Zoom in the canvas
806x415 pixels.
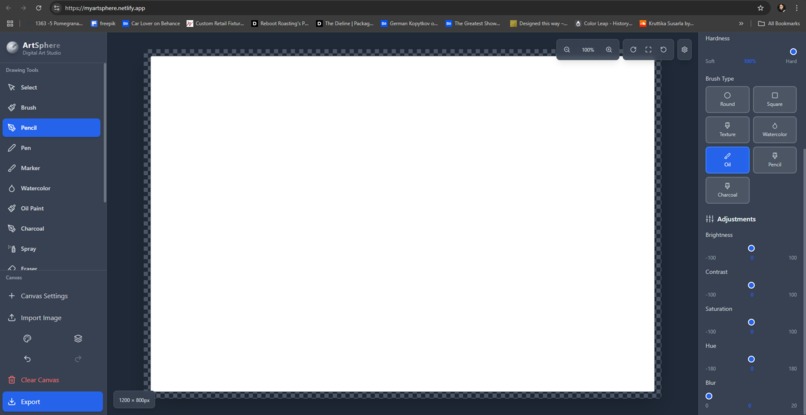[x=609, y=50]
